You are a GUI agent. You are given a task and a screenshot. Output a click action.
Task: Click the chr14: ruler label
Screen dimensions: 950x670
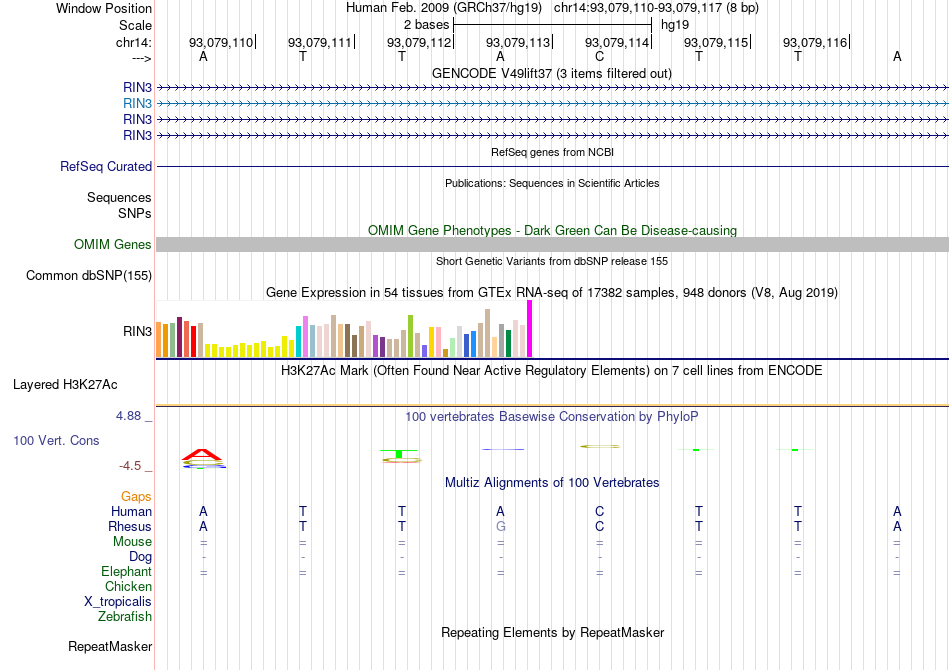pyautogui.click(x=134, y=42)
